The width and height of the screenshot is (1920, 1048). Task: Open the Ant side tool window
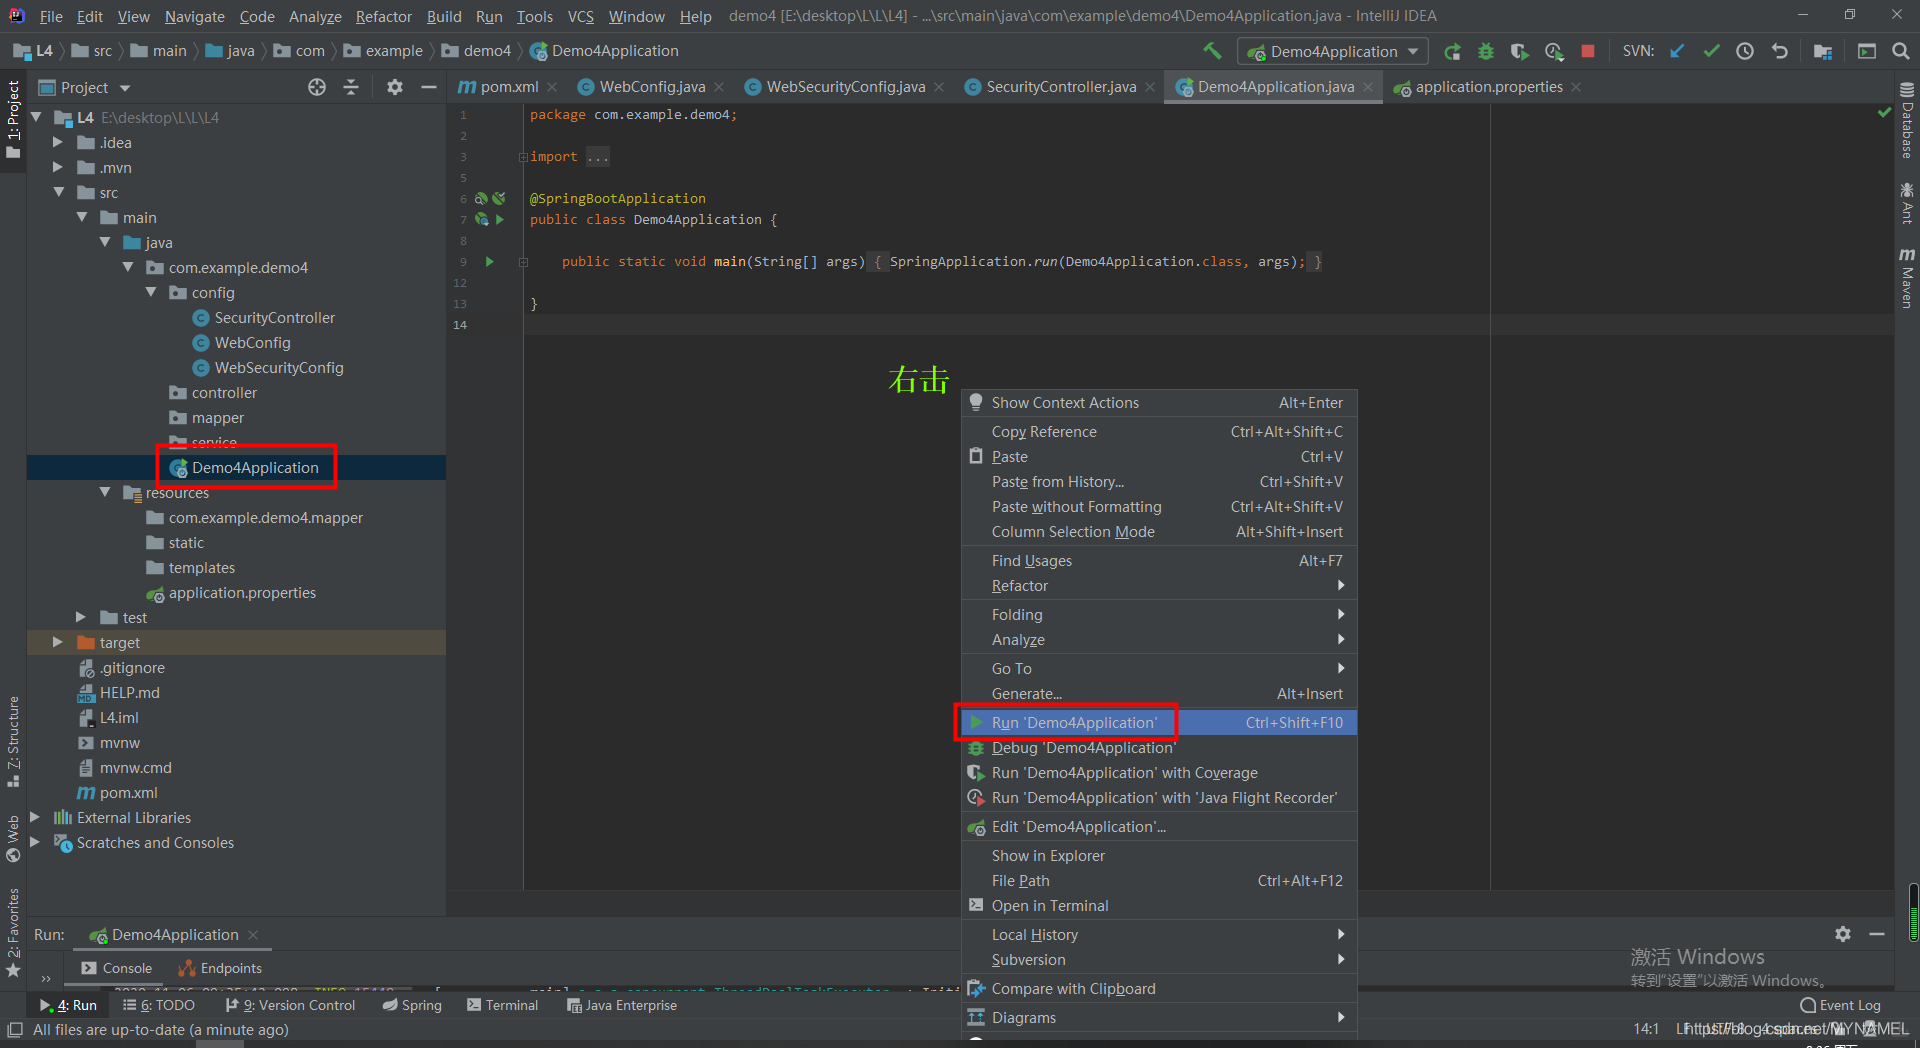coord(1907,203)
